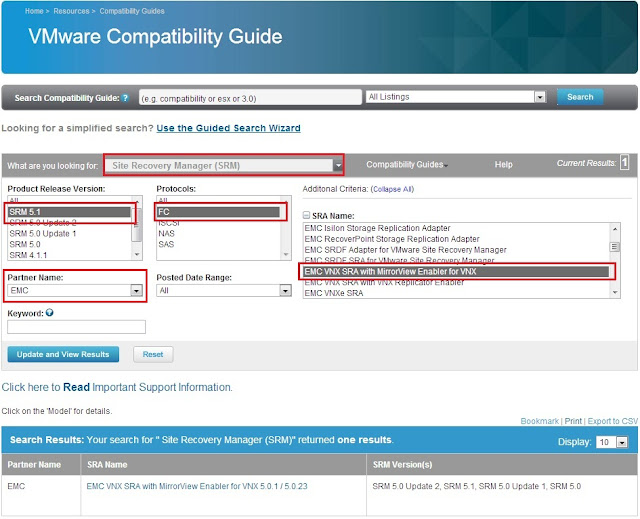Click the Print link
This screenshot has width=640, height=519.
pyautogui.click(x=573, y=421)
